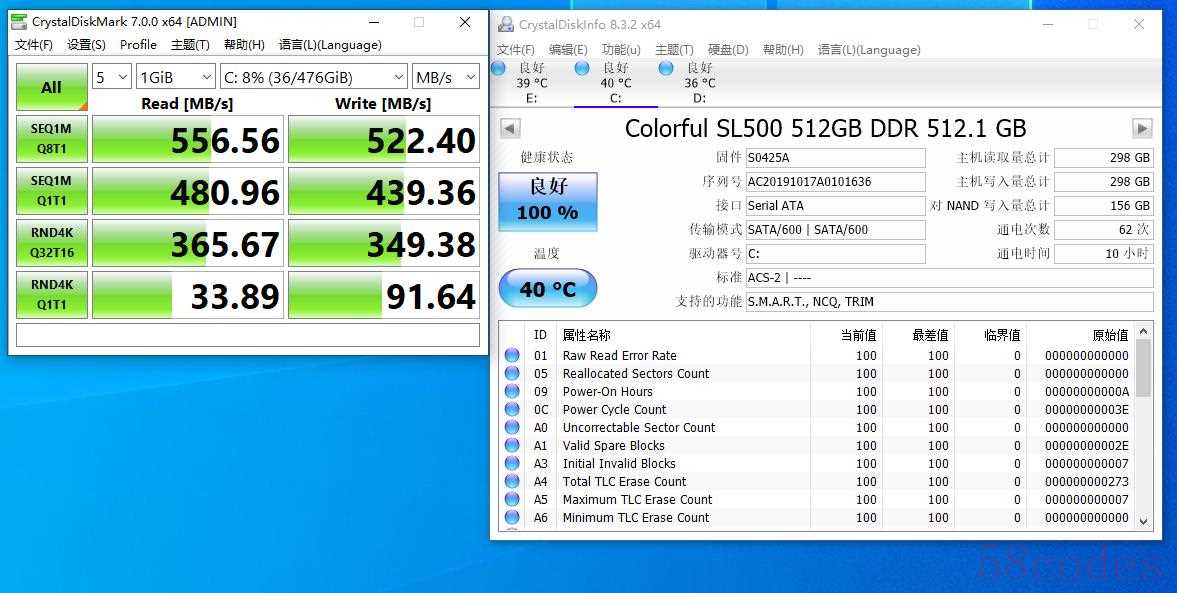Open CrystalDiskMark Profile menu
Screen dimensions: 1177x593
click(x=138, y=45)
